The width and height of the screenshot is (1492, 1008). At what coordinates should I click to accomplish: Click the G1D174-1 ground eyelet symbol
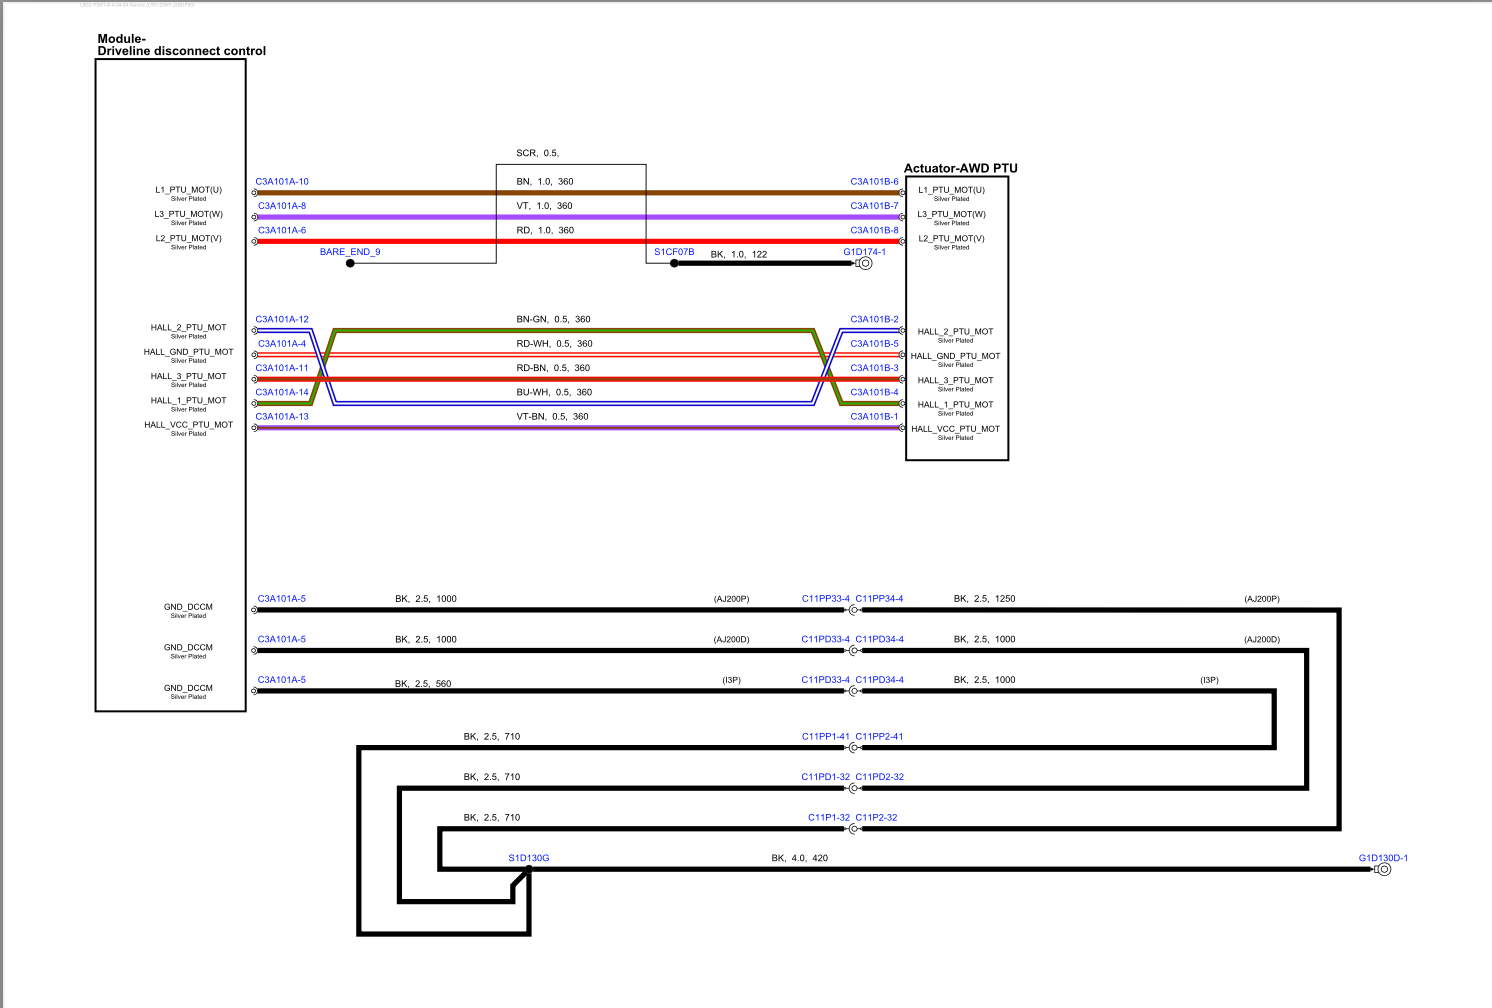click(864, 263)
